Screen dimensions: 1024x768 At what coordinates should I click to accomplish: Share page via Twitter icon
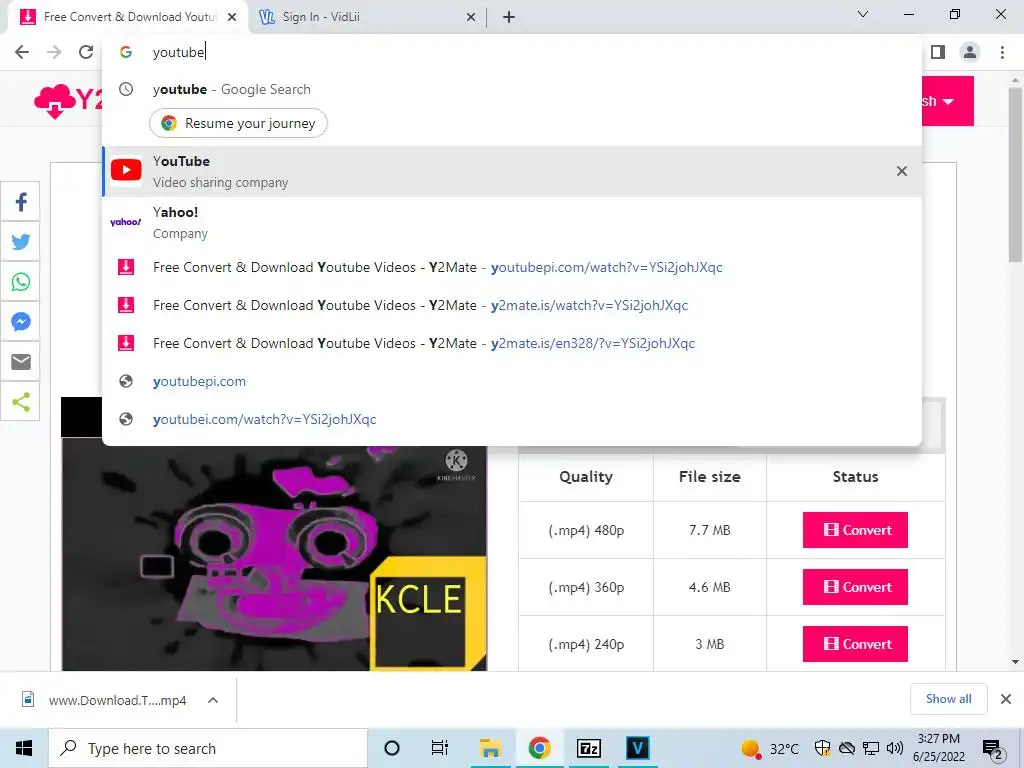(20, 242)
